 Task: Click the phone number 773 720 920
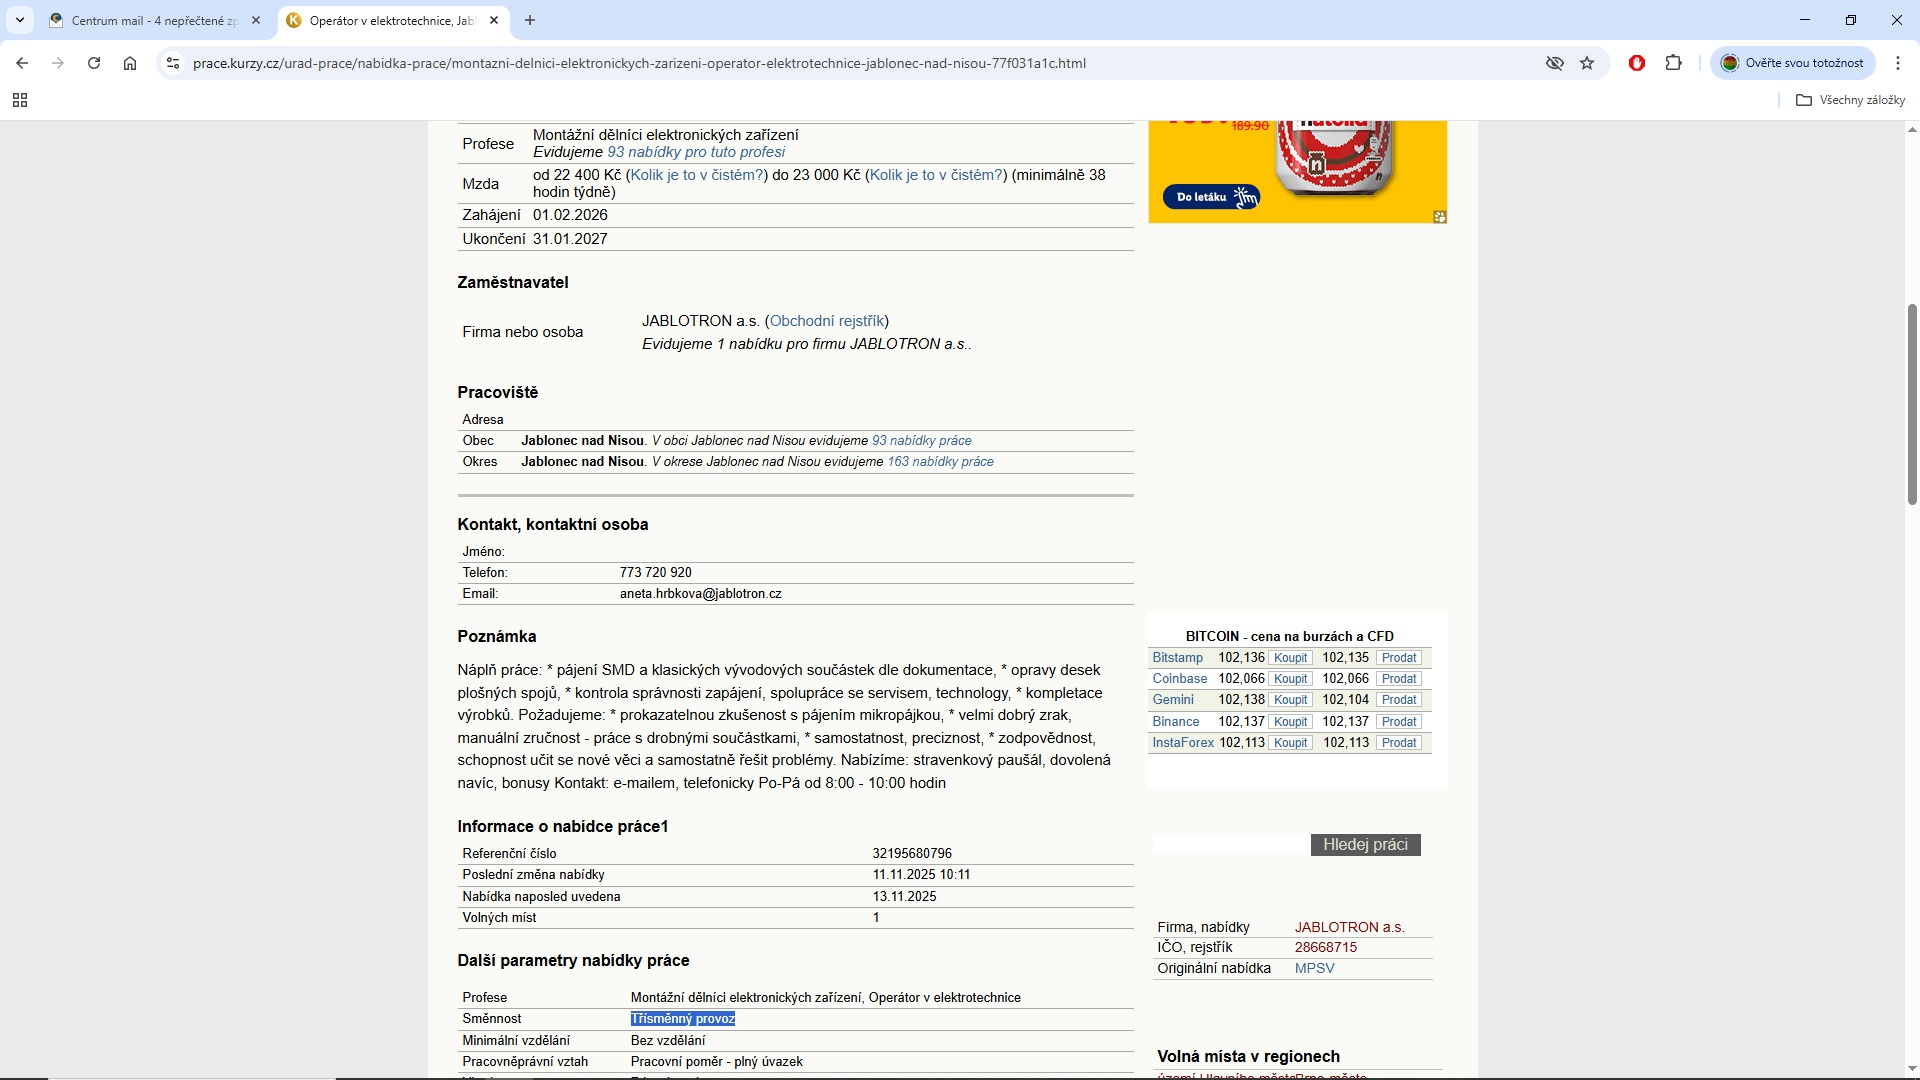[x=656, y=573]
